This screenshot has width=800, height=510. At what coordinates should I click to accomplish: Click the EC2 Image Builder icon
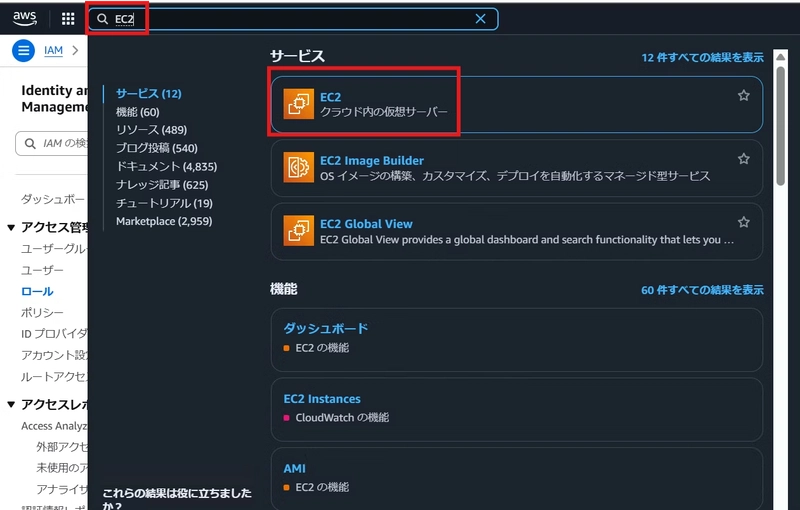pyautogui.click(x=298, y=167)
